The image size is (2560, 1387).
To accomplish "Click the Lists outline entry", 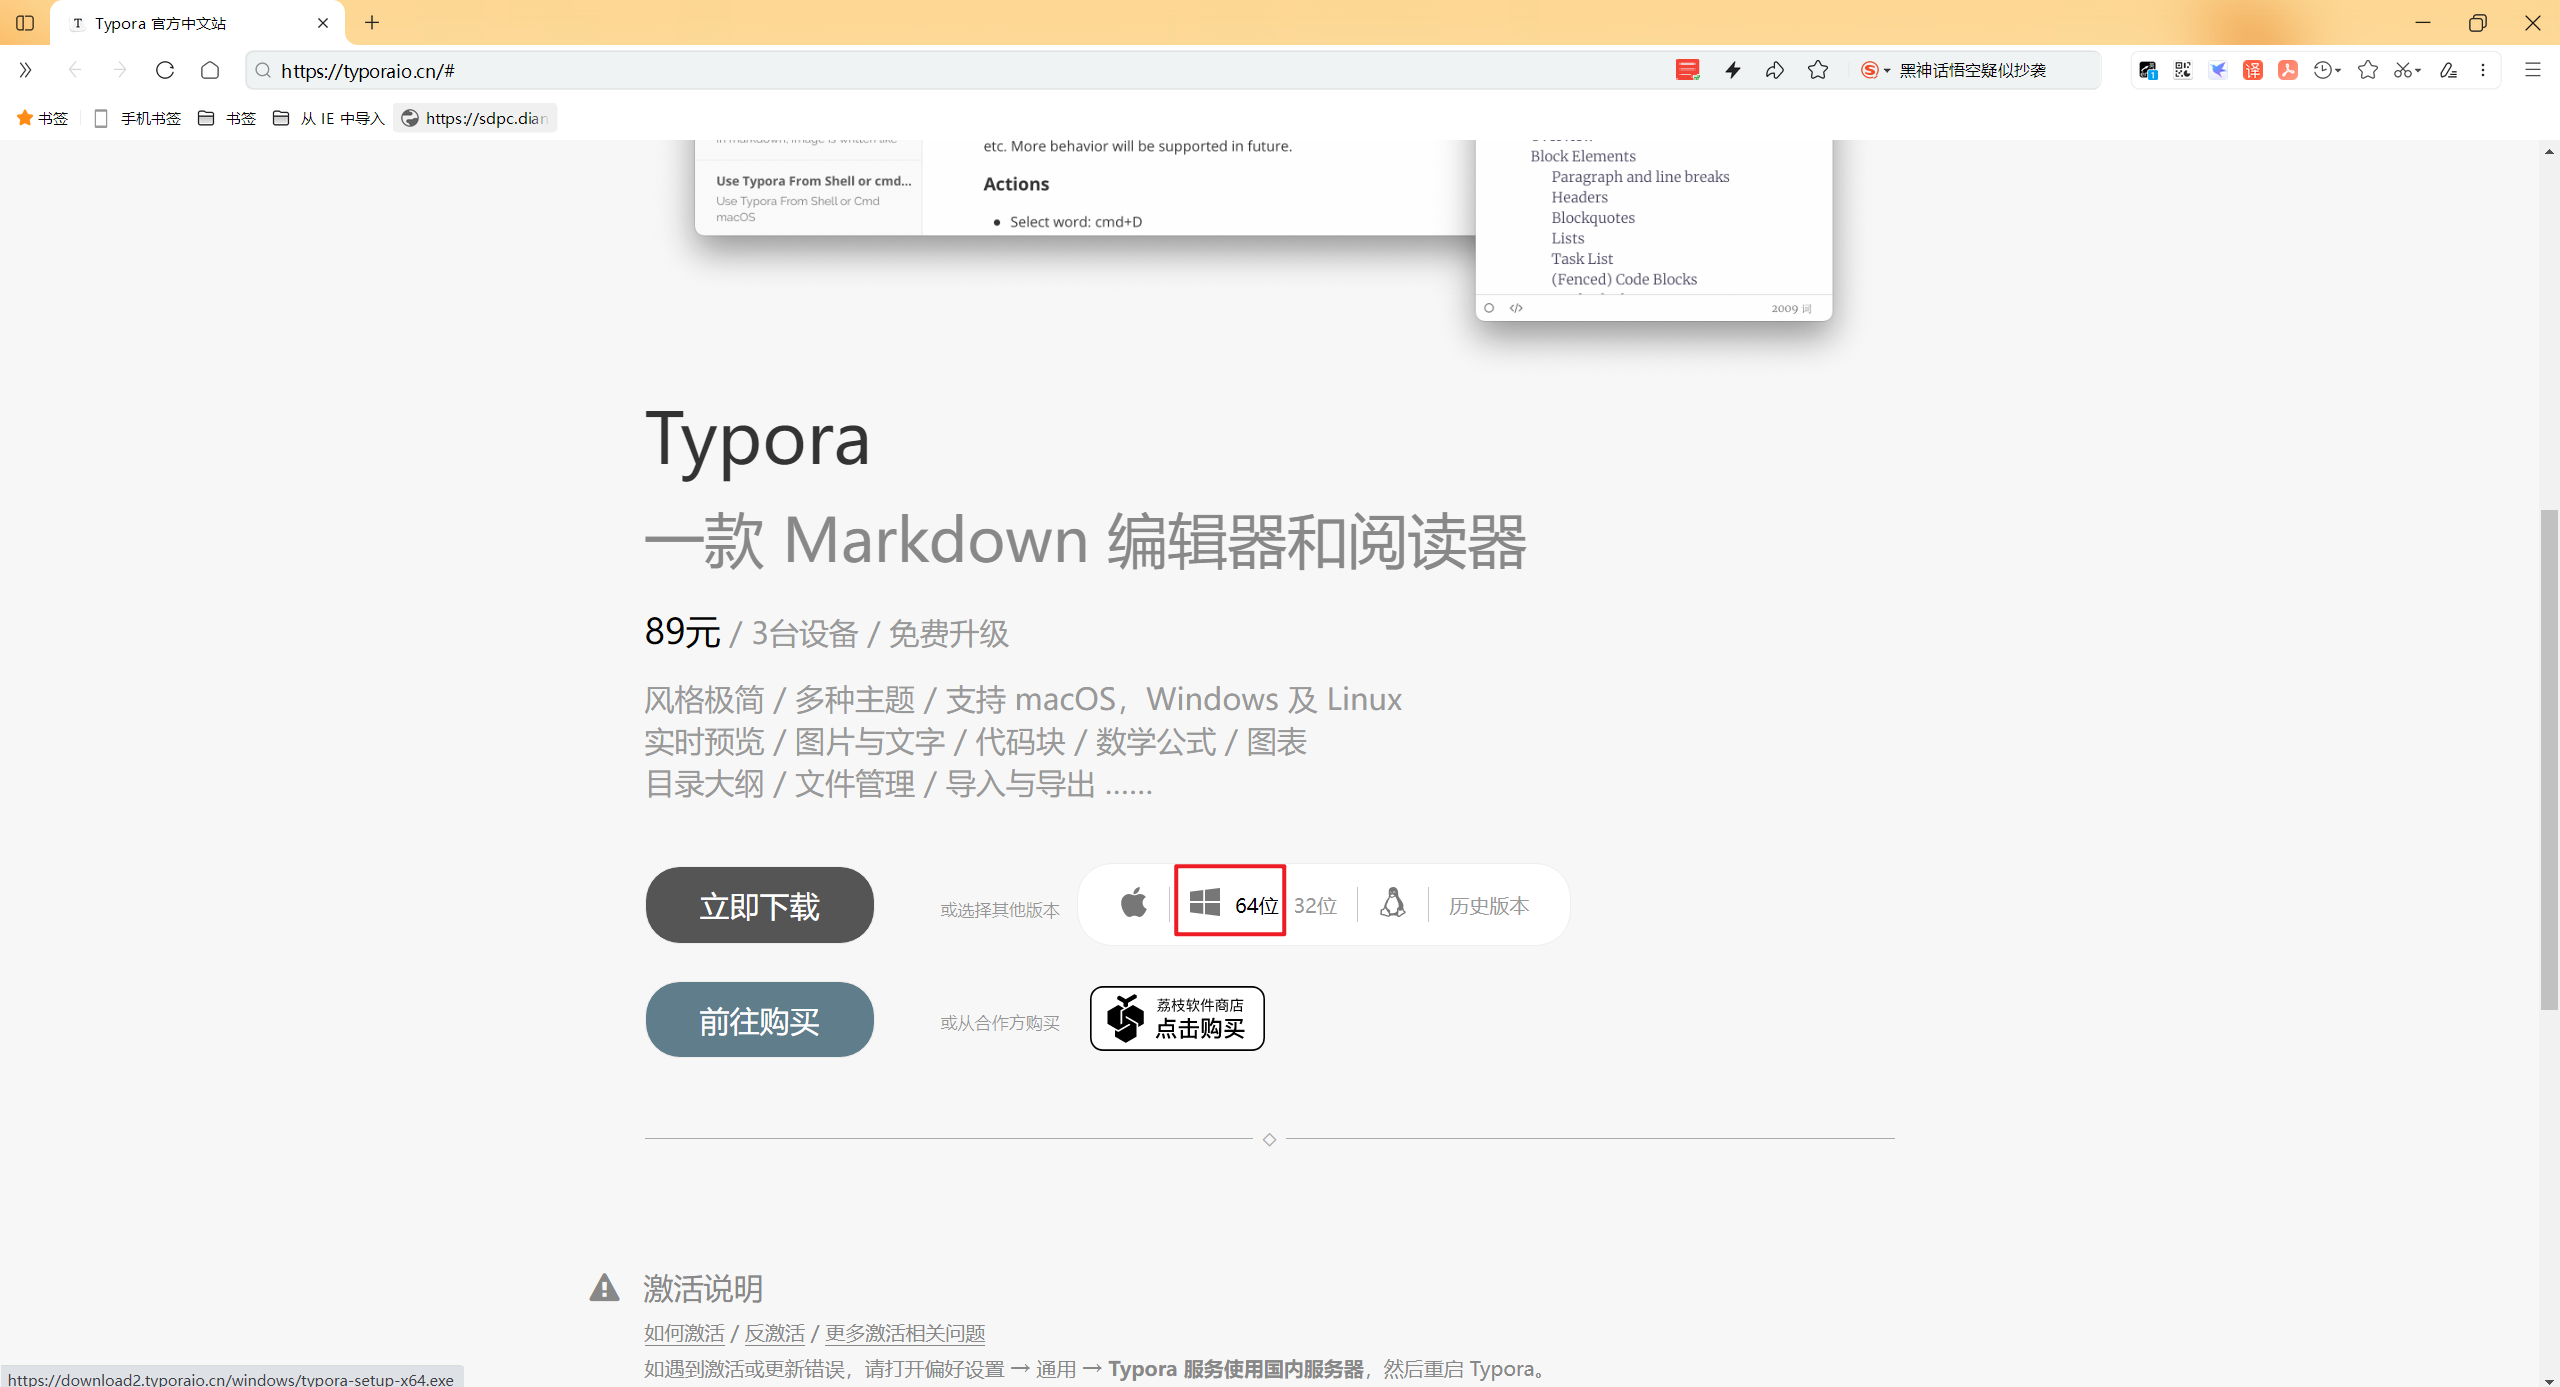I will 1568,238.
